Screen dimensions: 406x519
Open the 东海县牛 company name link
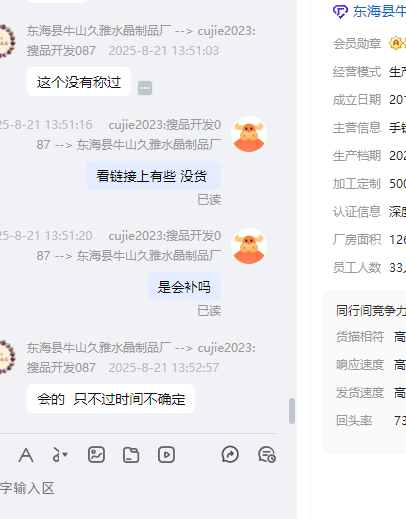[379, 11]
